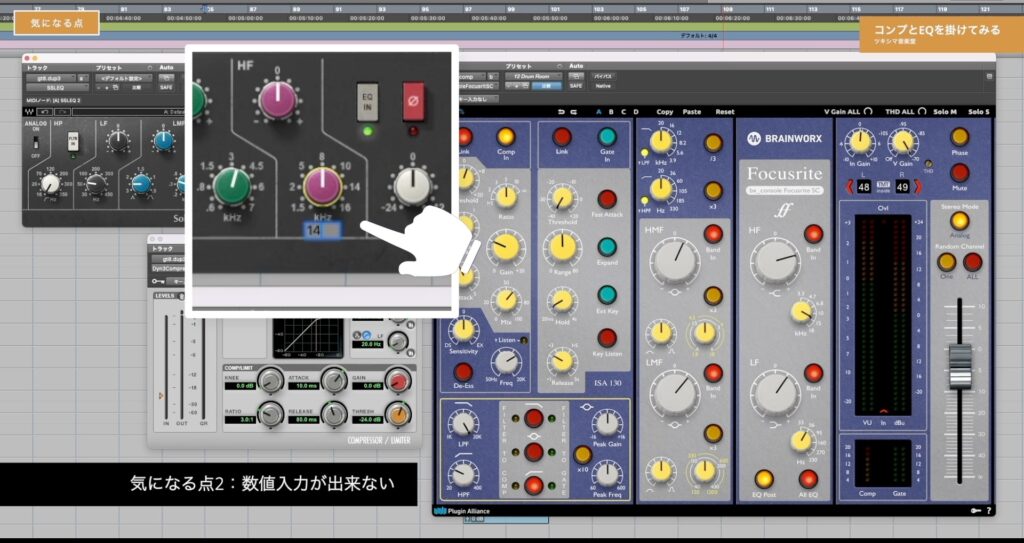The image size is (1024, 543).
Task: Click the Random Channel ALL button
Action: click(x=972, y=262)
